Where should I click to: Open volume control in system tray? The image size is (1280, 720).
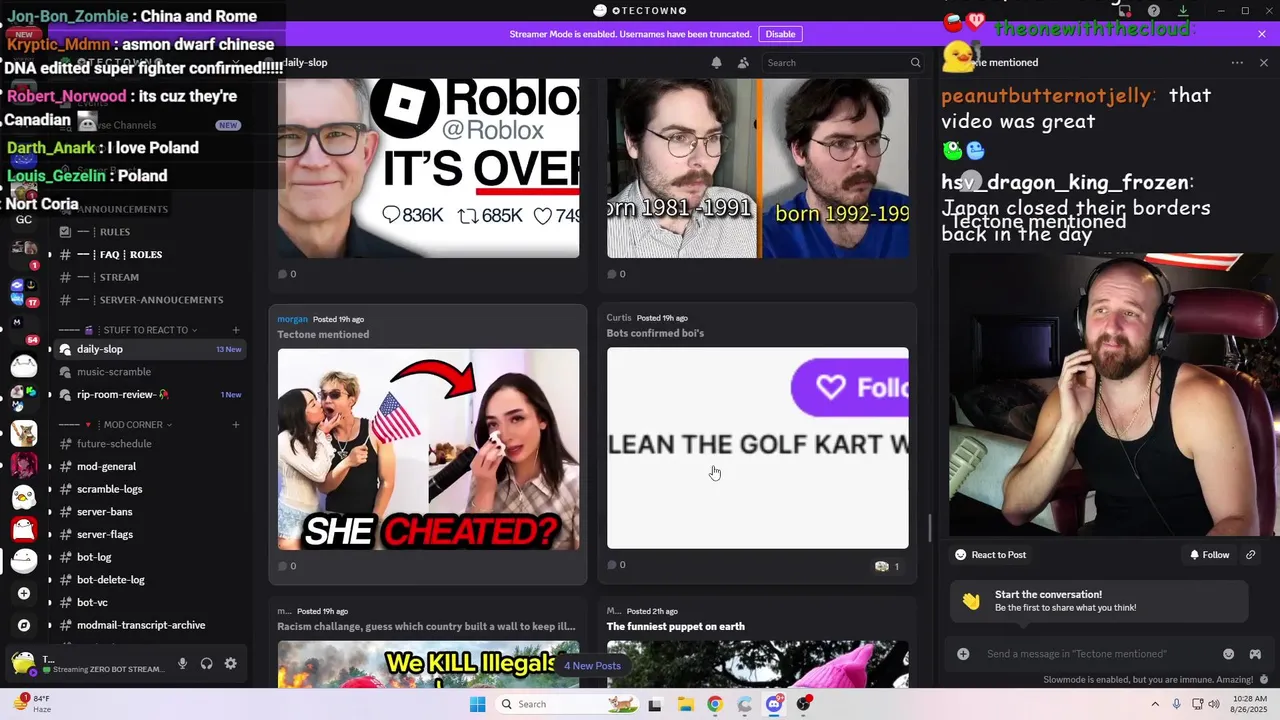(x=1214, y=704)
